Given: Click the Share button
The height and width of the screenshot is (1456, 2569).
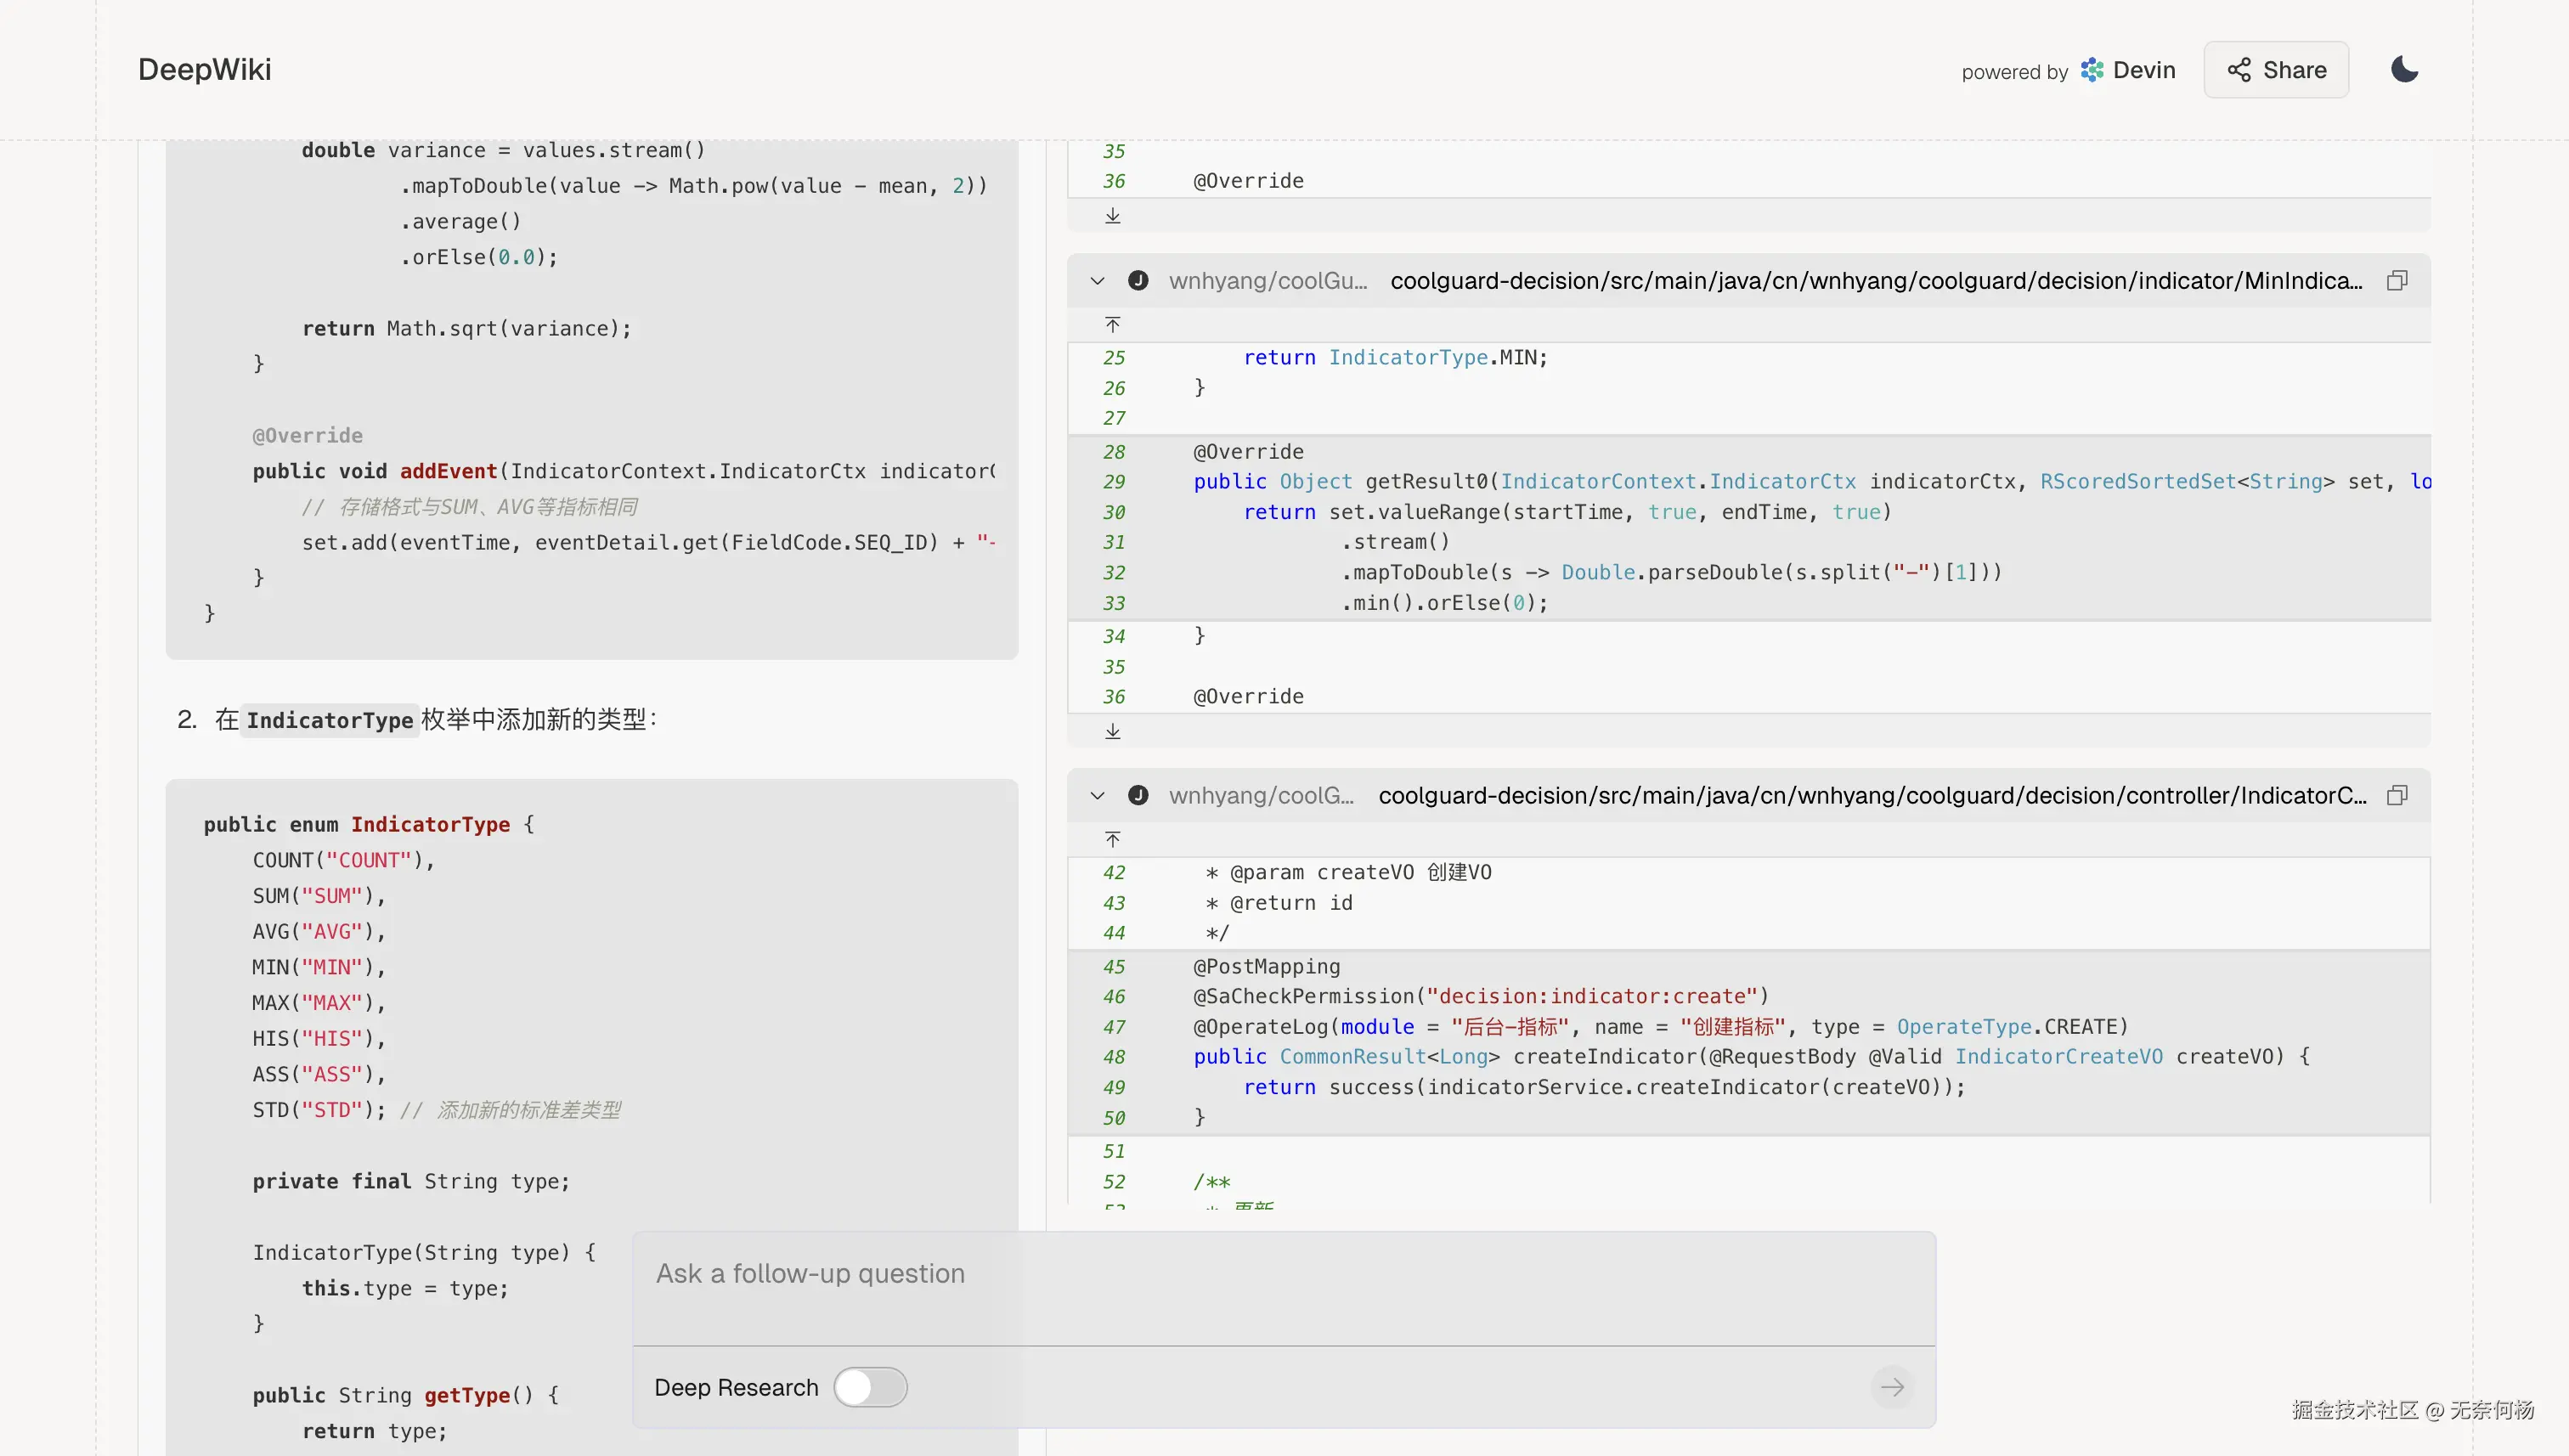Looking at the screenshot, I should tap(2276, 70).
